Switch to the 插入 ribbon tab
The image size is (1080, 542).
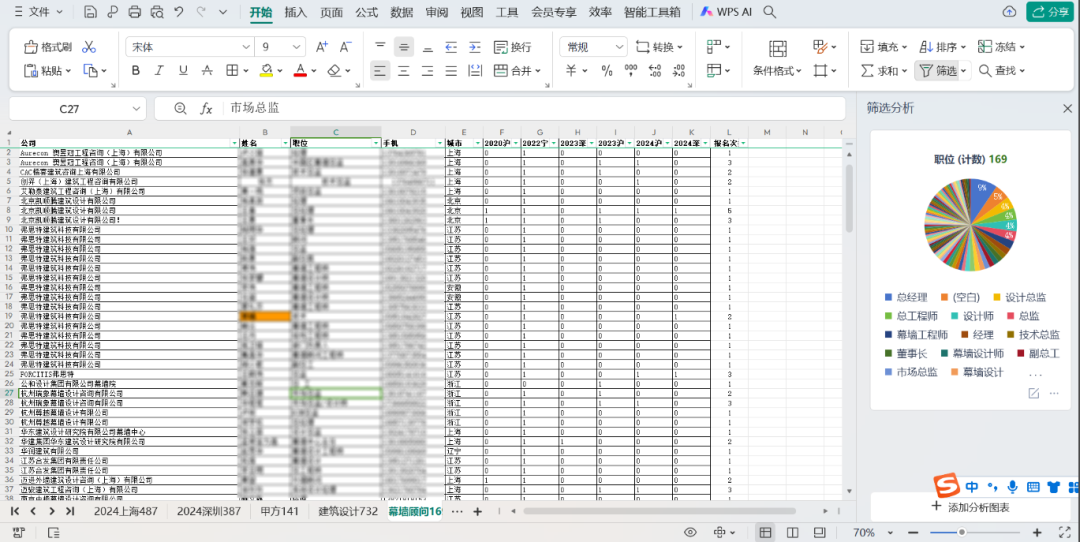(x=296, y=12)
